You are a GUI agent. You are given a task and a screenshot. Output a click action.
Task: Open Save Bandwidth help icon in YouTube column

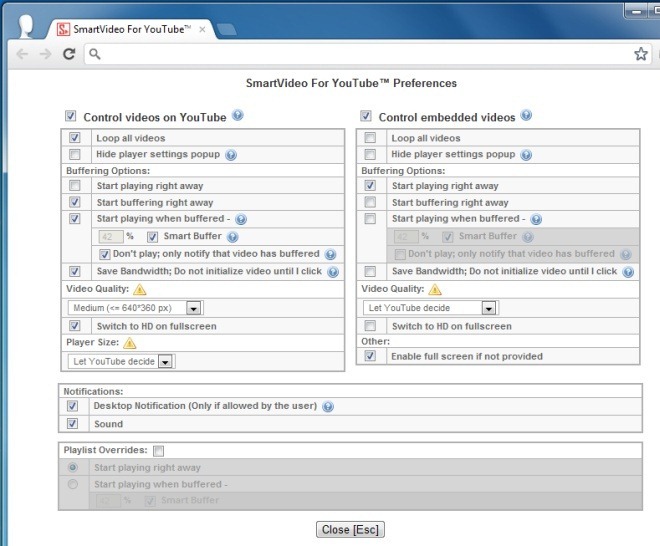point(333,272)
